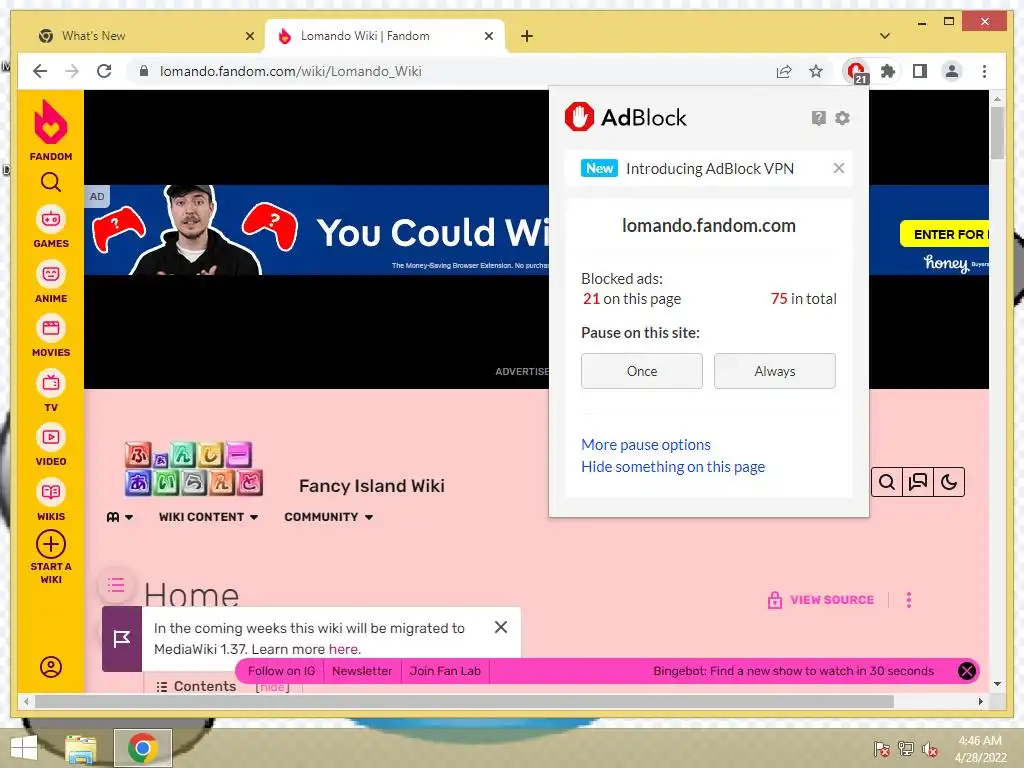
Task: Go back to previous page
Action: (40, 71)
